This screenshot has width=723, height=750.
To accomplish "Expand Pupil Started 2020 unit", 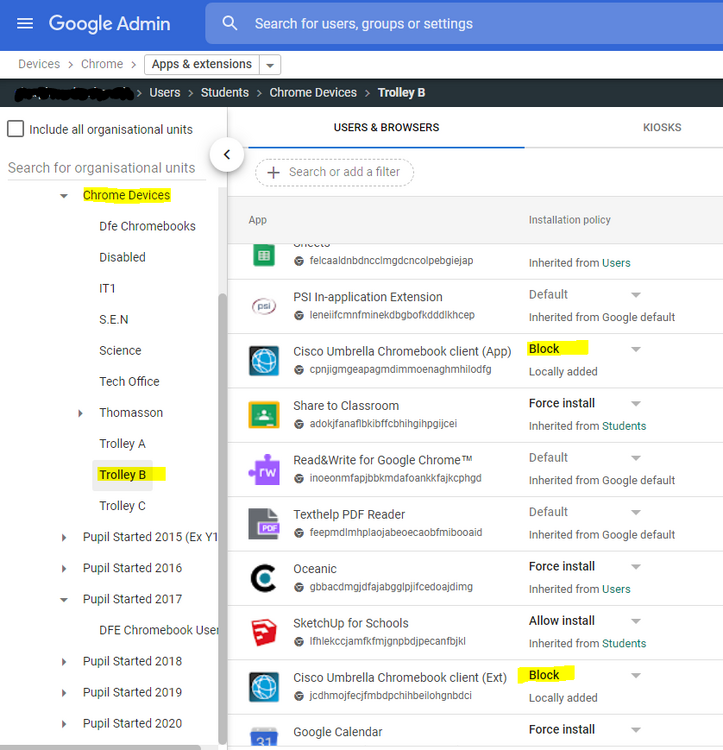I will click(x=64, y=724).
